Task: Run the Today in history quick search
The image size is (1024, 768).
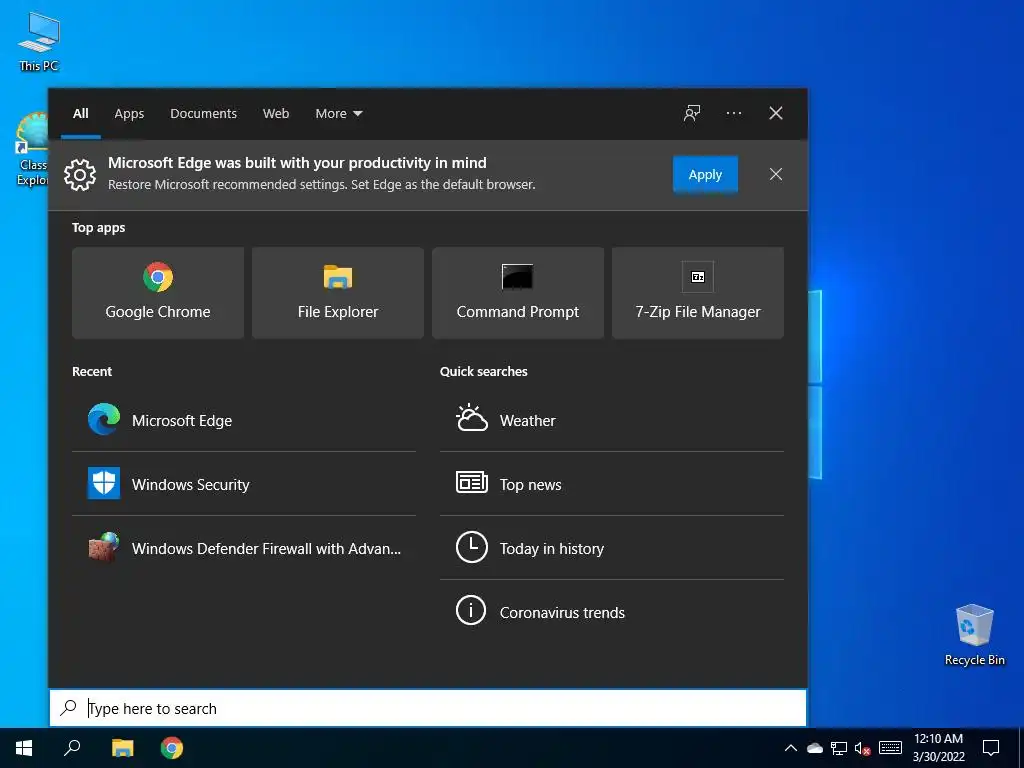Action: [x=612, y=548]
